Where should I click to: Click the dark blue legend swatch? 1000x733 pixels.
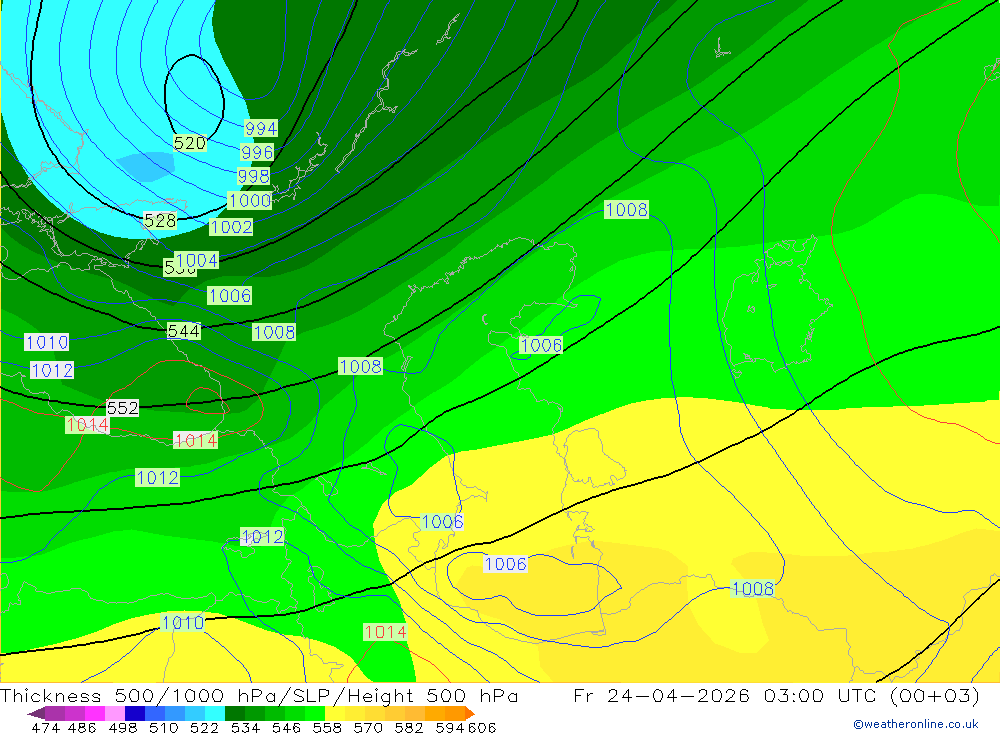tap(135, 713)
